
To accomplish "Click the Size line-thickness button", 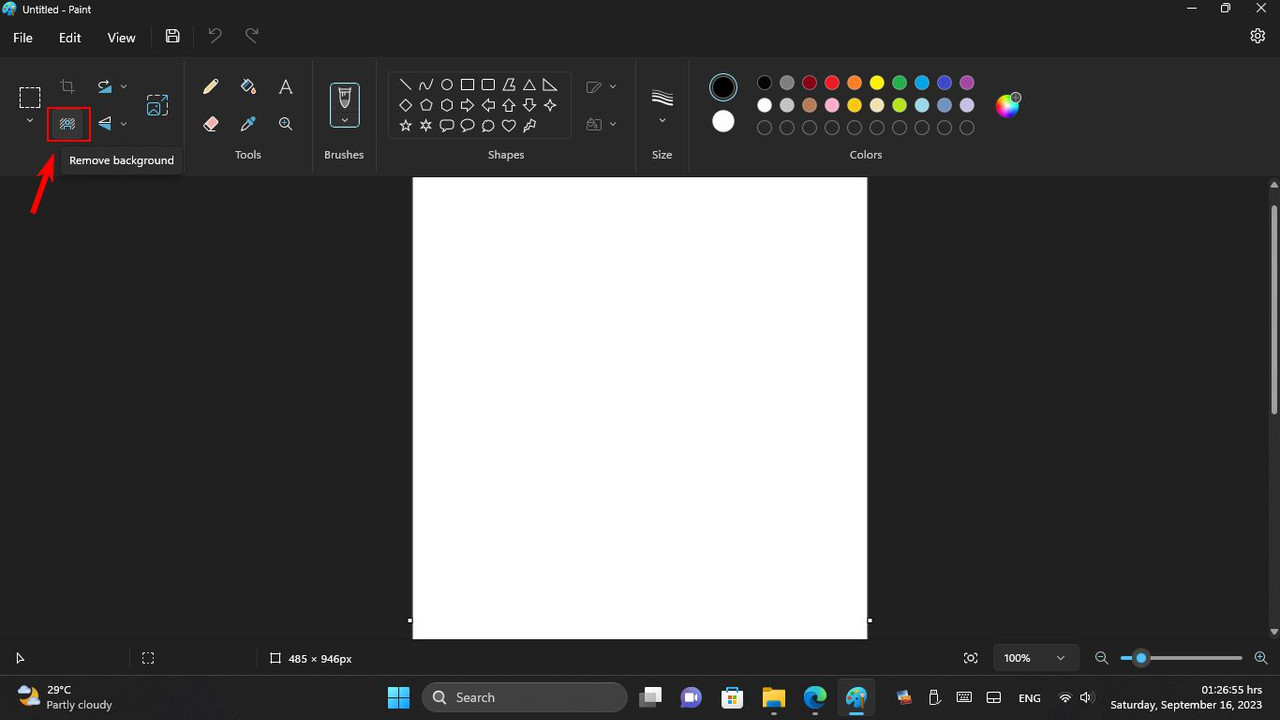I will click(x=662, y=97).
